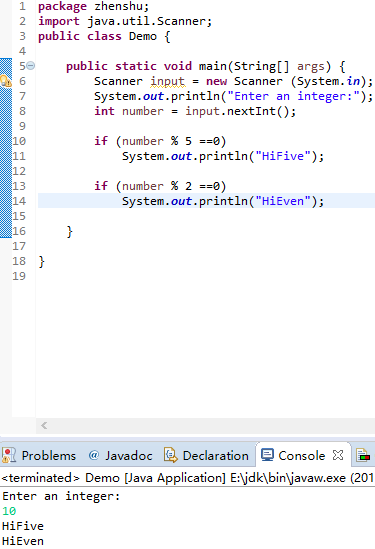Image resolution: width=375 pixels, height=549 pixels.
Task: Click the Problems tab icon
Action: coord(9,456)
